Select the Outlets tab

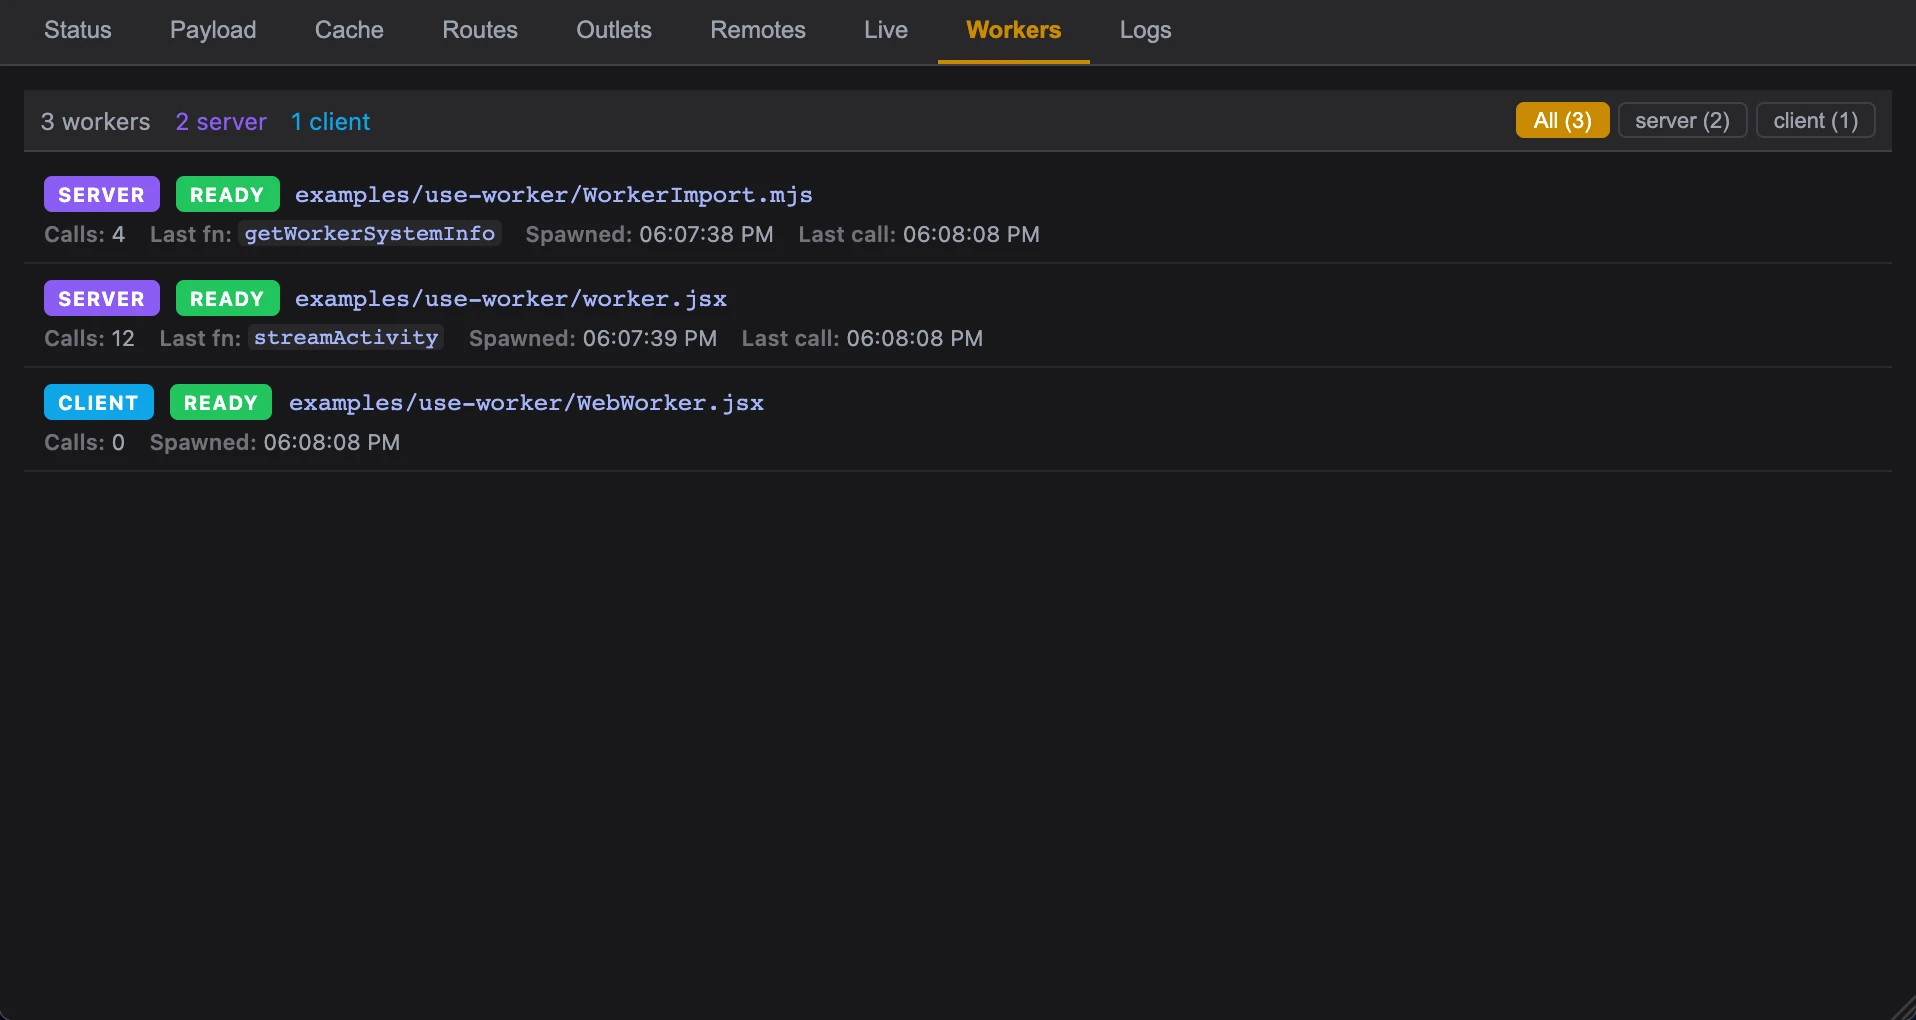(x=614, y=30)
